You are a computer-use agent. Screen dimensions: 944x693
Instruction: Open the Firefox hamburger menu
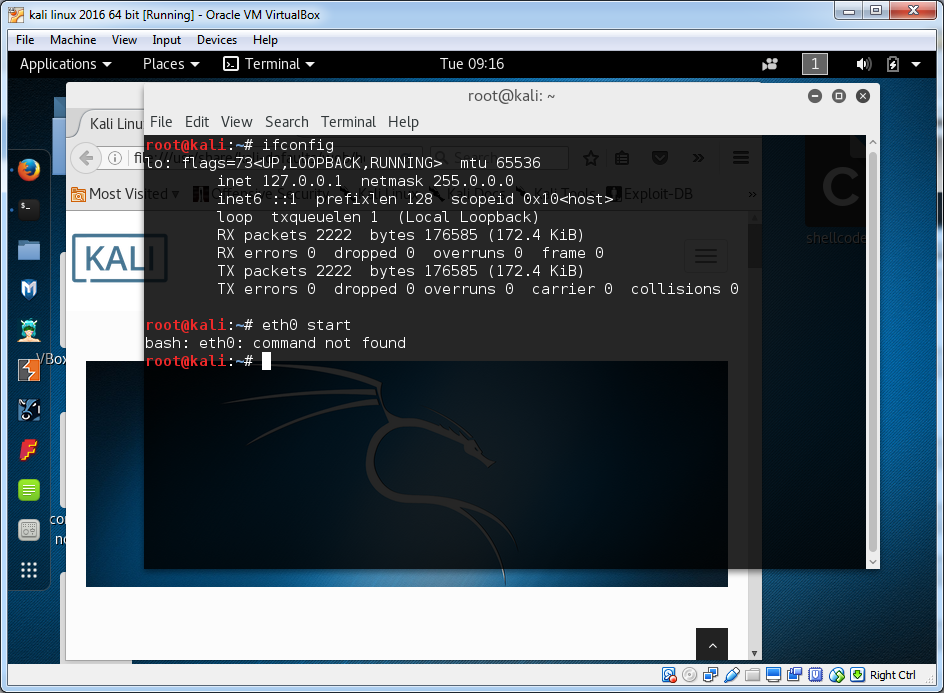click(x=741, y=158)
